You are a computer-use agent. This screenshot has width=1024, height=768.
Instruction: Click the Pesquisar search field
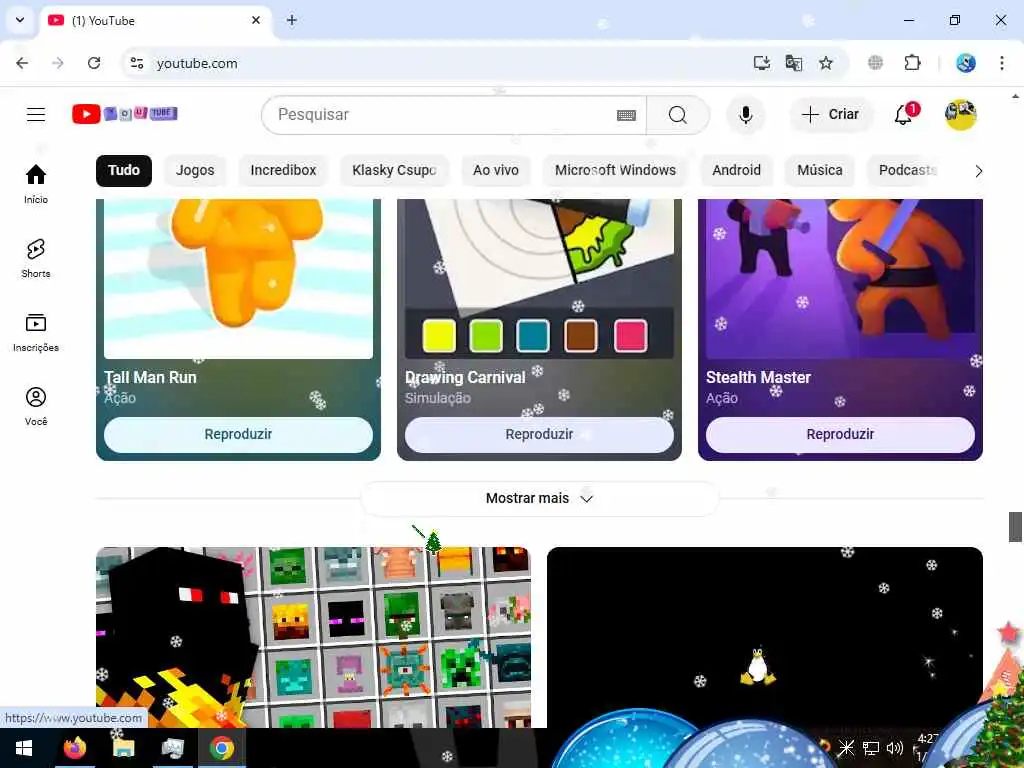(446, 115)
